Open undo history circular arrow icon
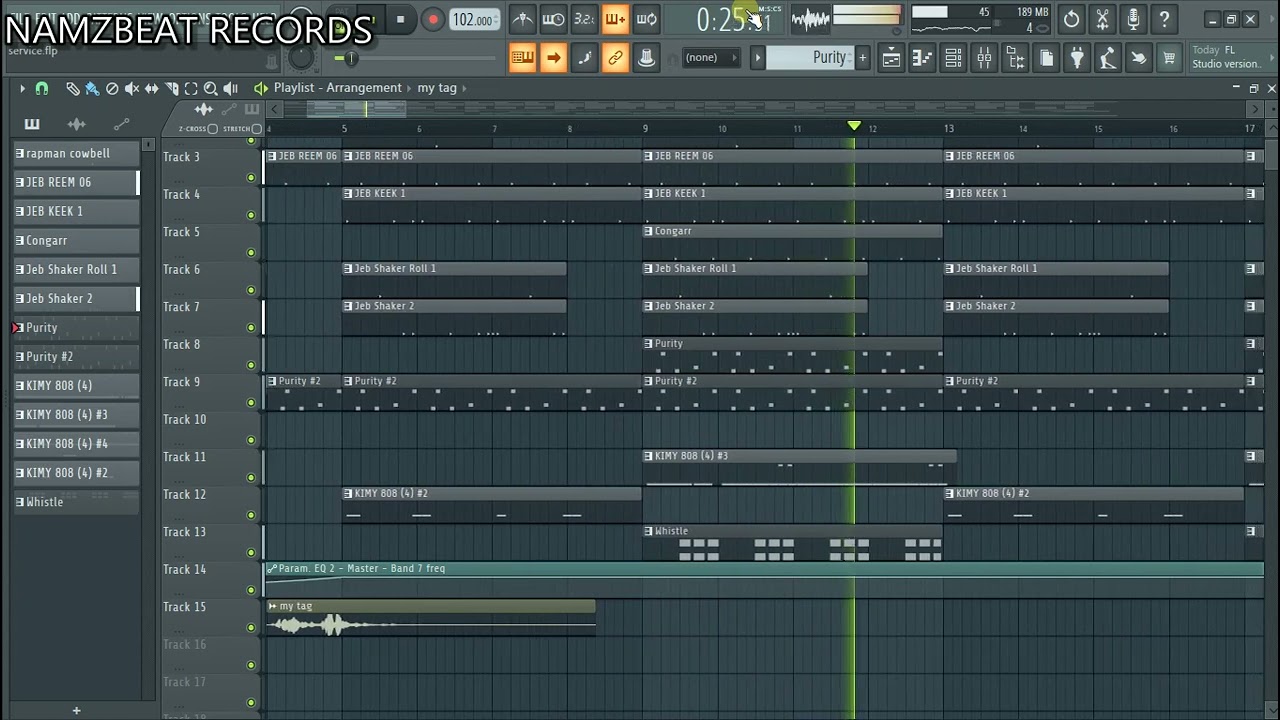 [1071, 19]
